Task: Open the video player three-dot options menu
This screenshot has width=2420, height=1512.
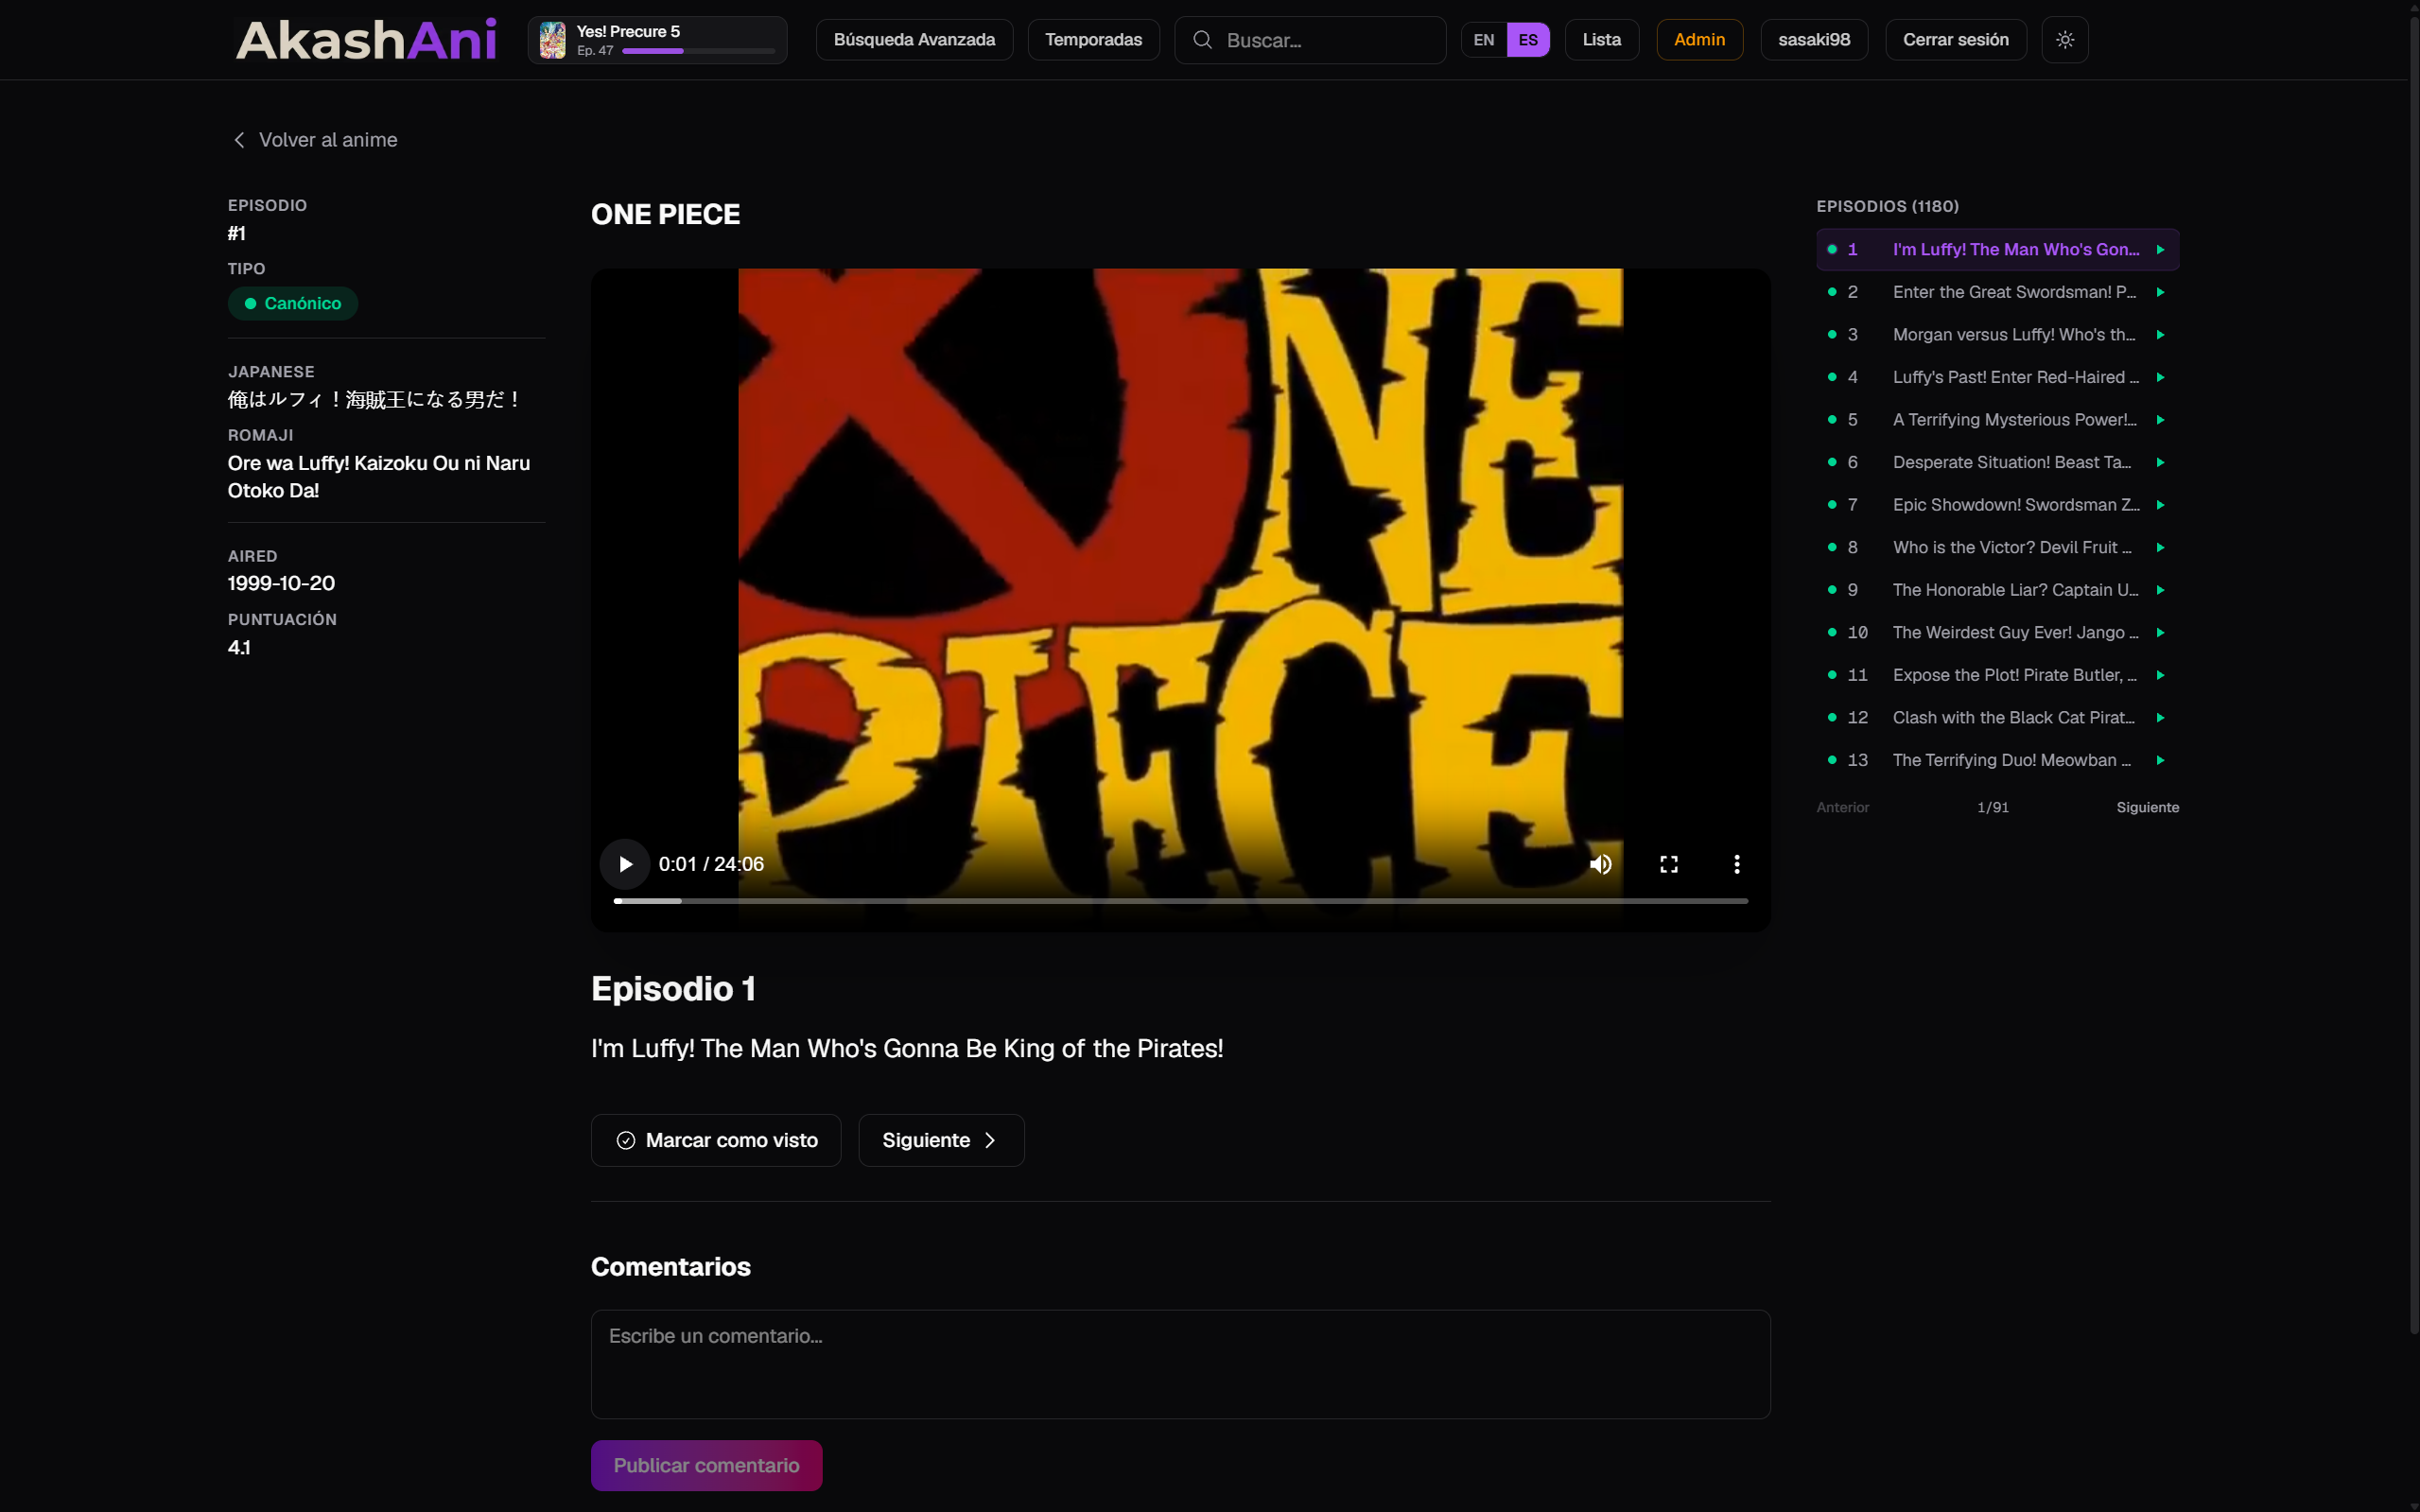Action: point(1737,864)
